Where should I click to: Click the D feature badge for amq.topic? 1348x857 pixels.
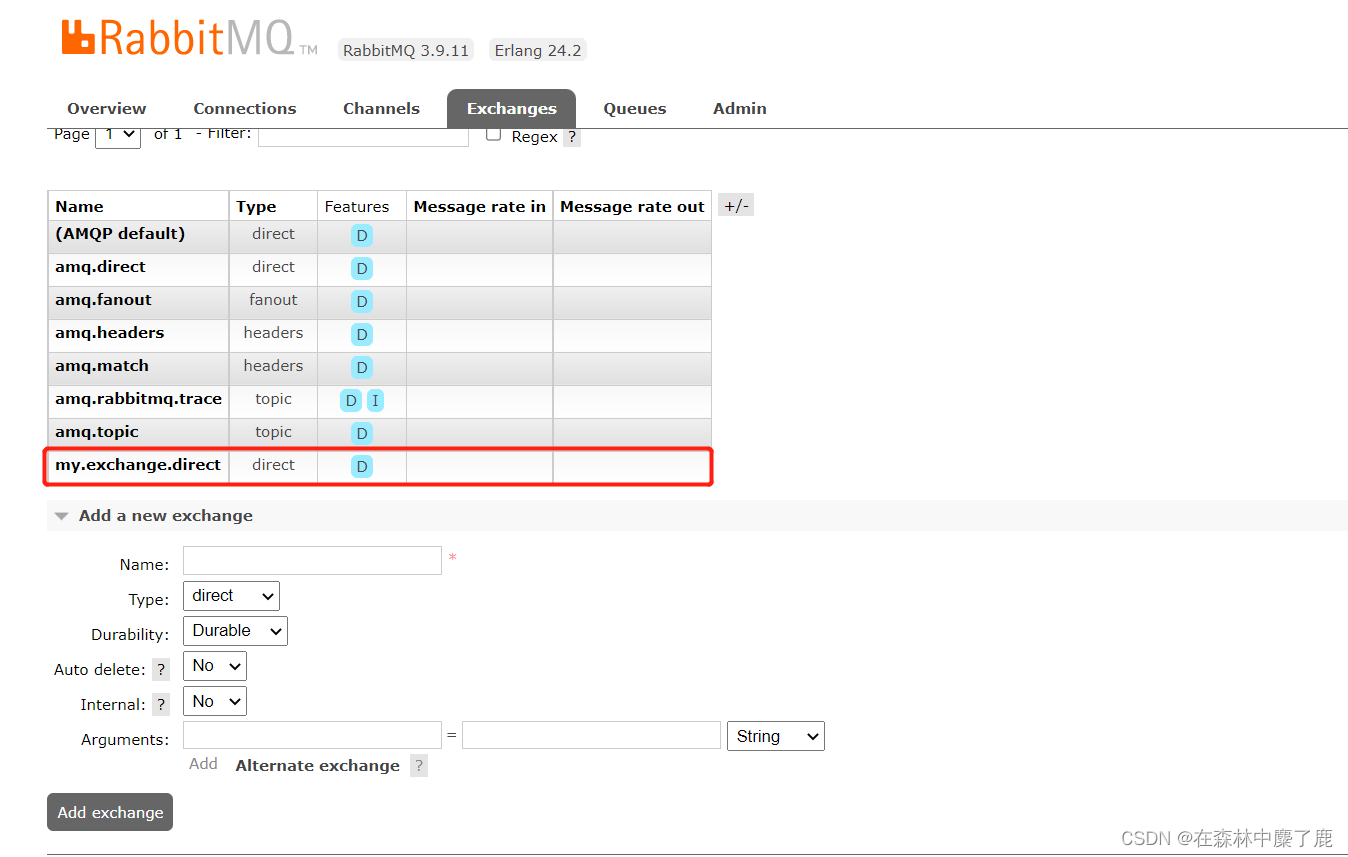click(x=362, y=434)
